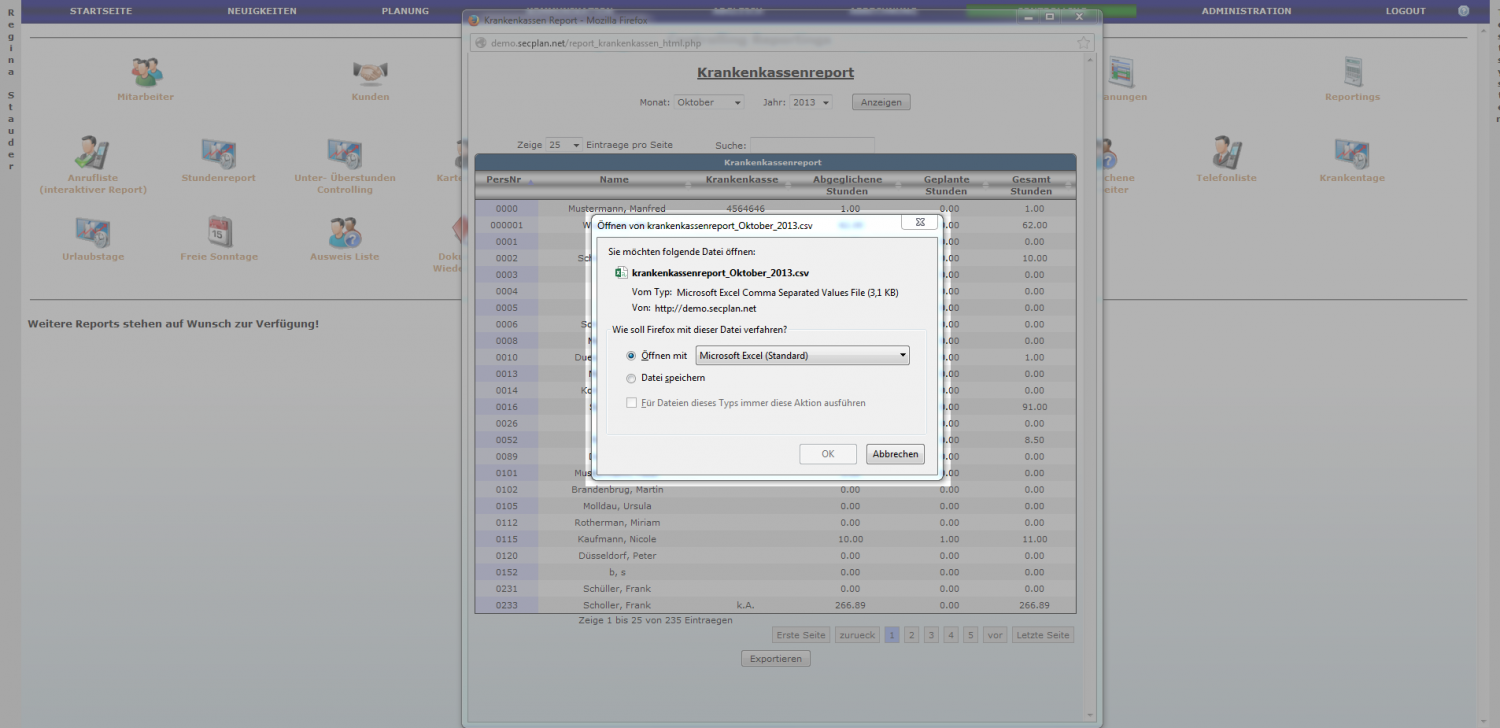Select the Öffnen mit radio button
1500x728 pixels.
[x=631, y=356]
